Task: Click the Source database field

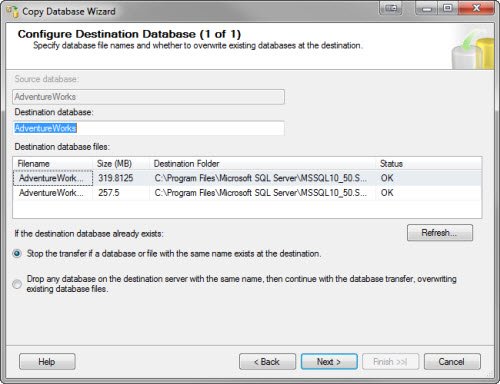Action: click(x=149, y=97)
